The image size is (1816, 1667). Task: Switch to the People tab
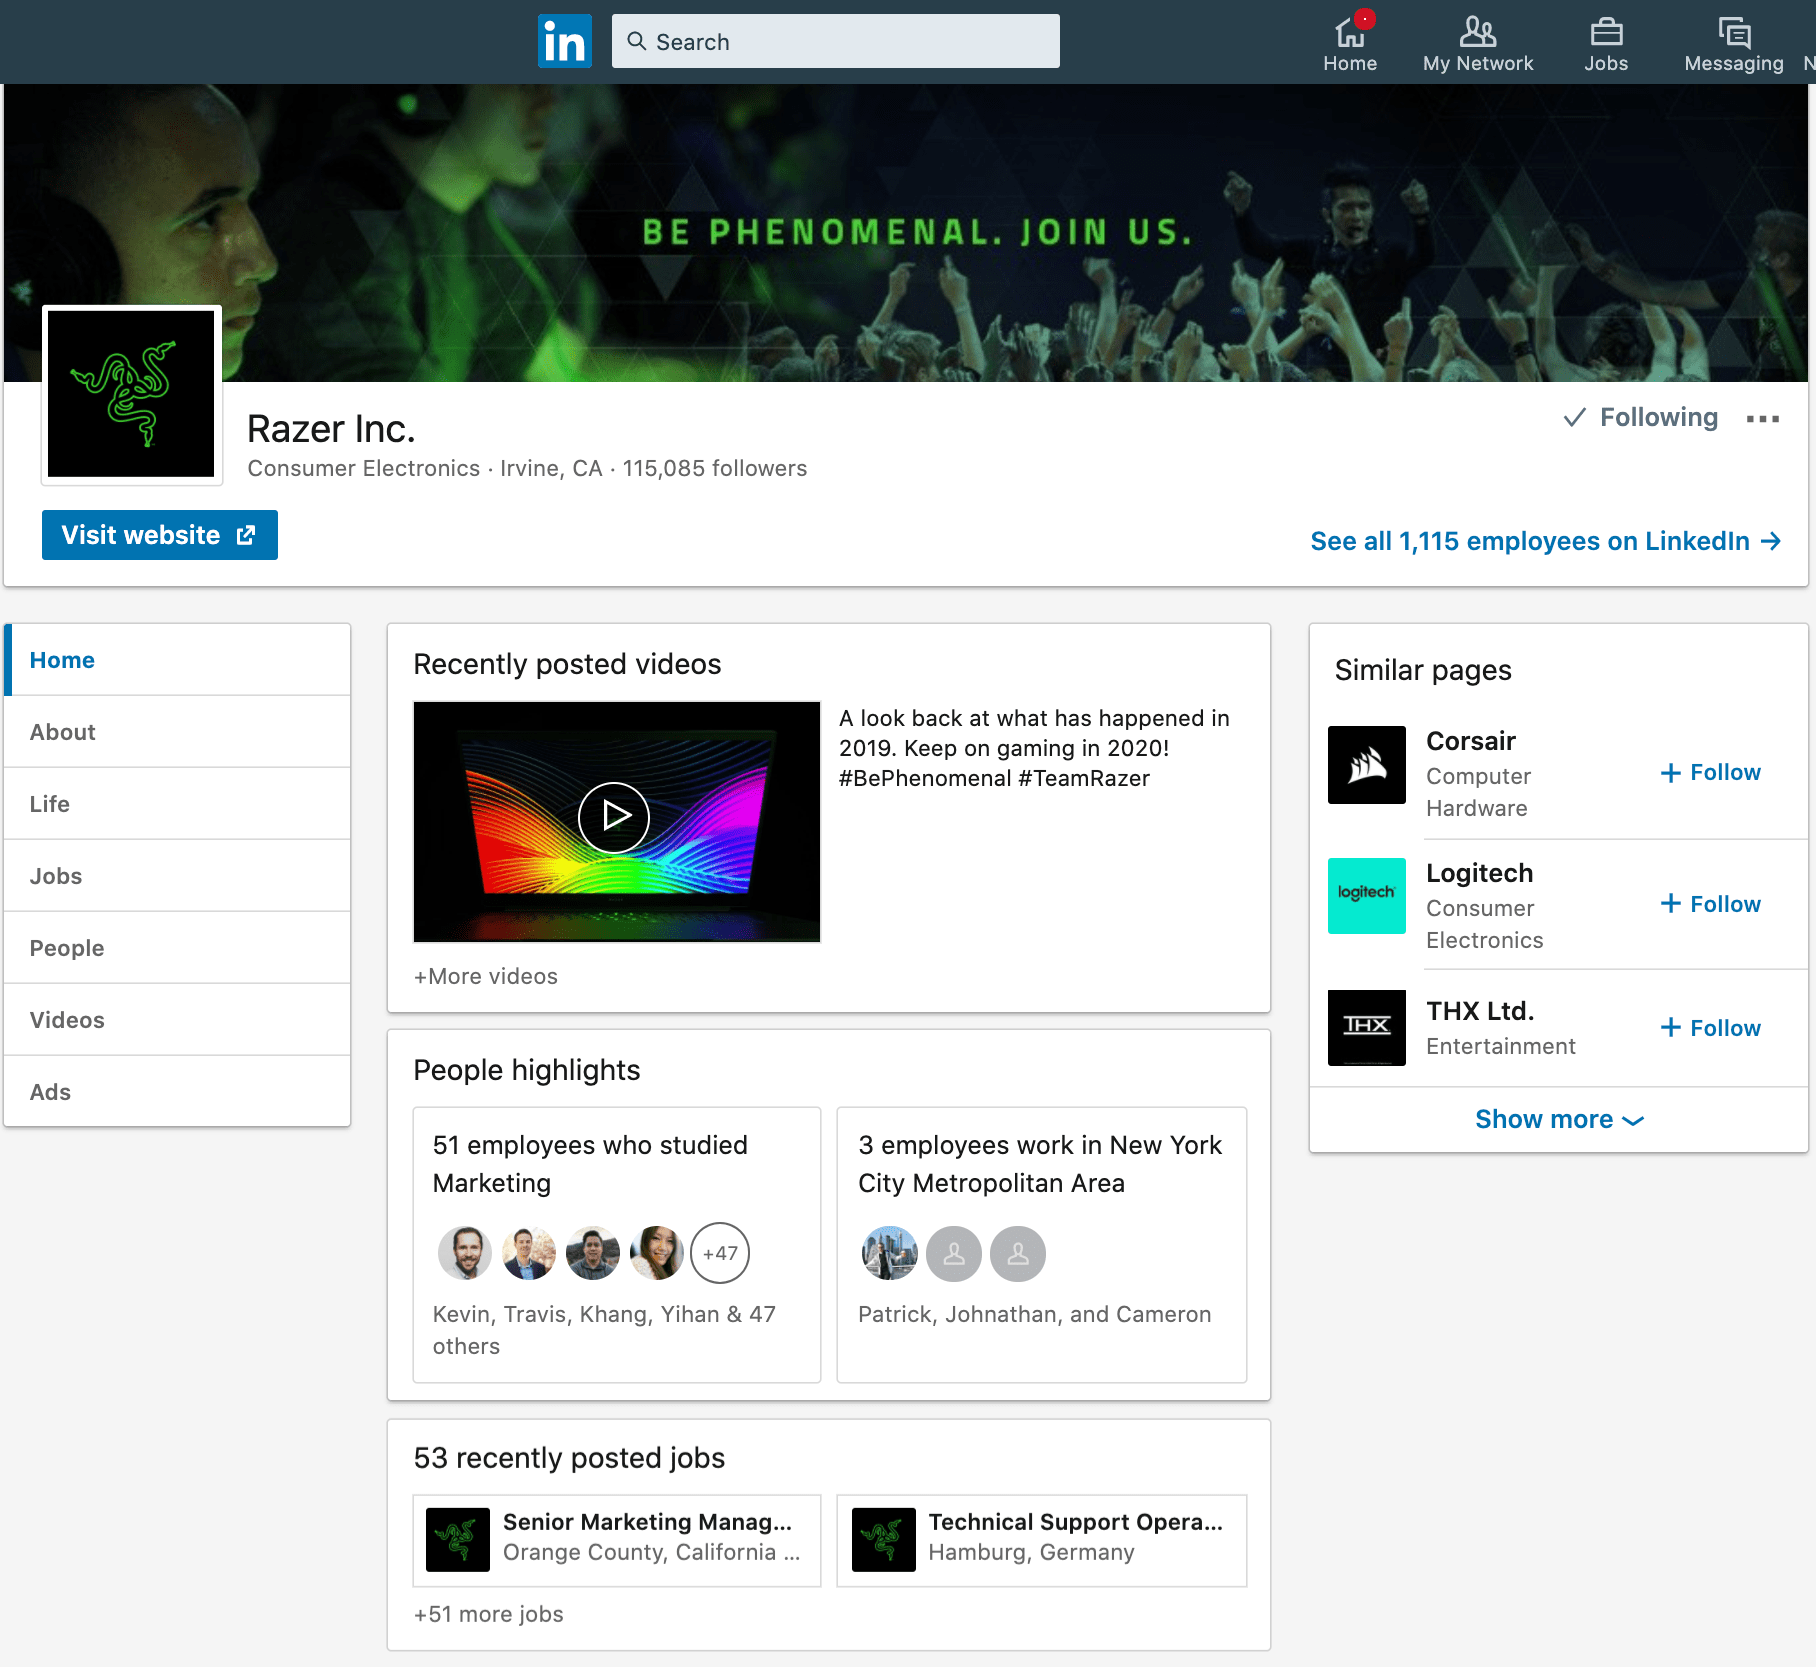(66, 947)
